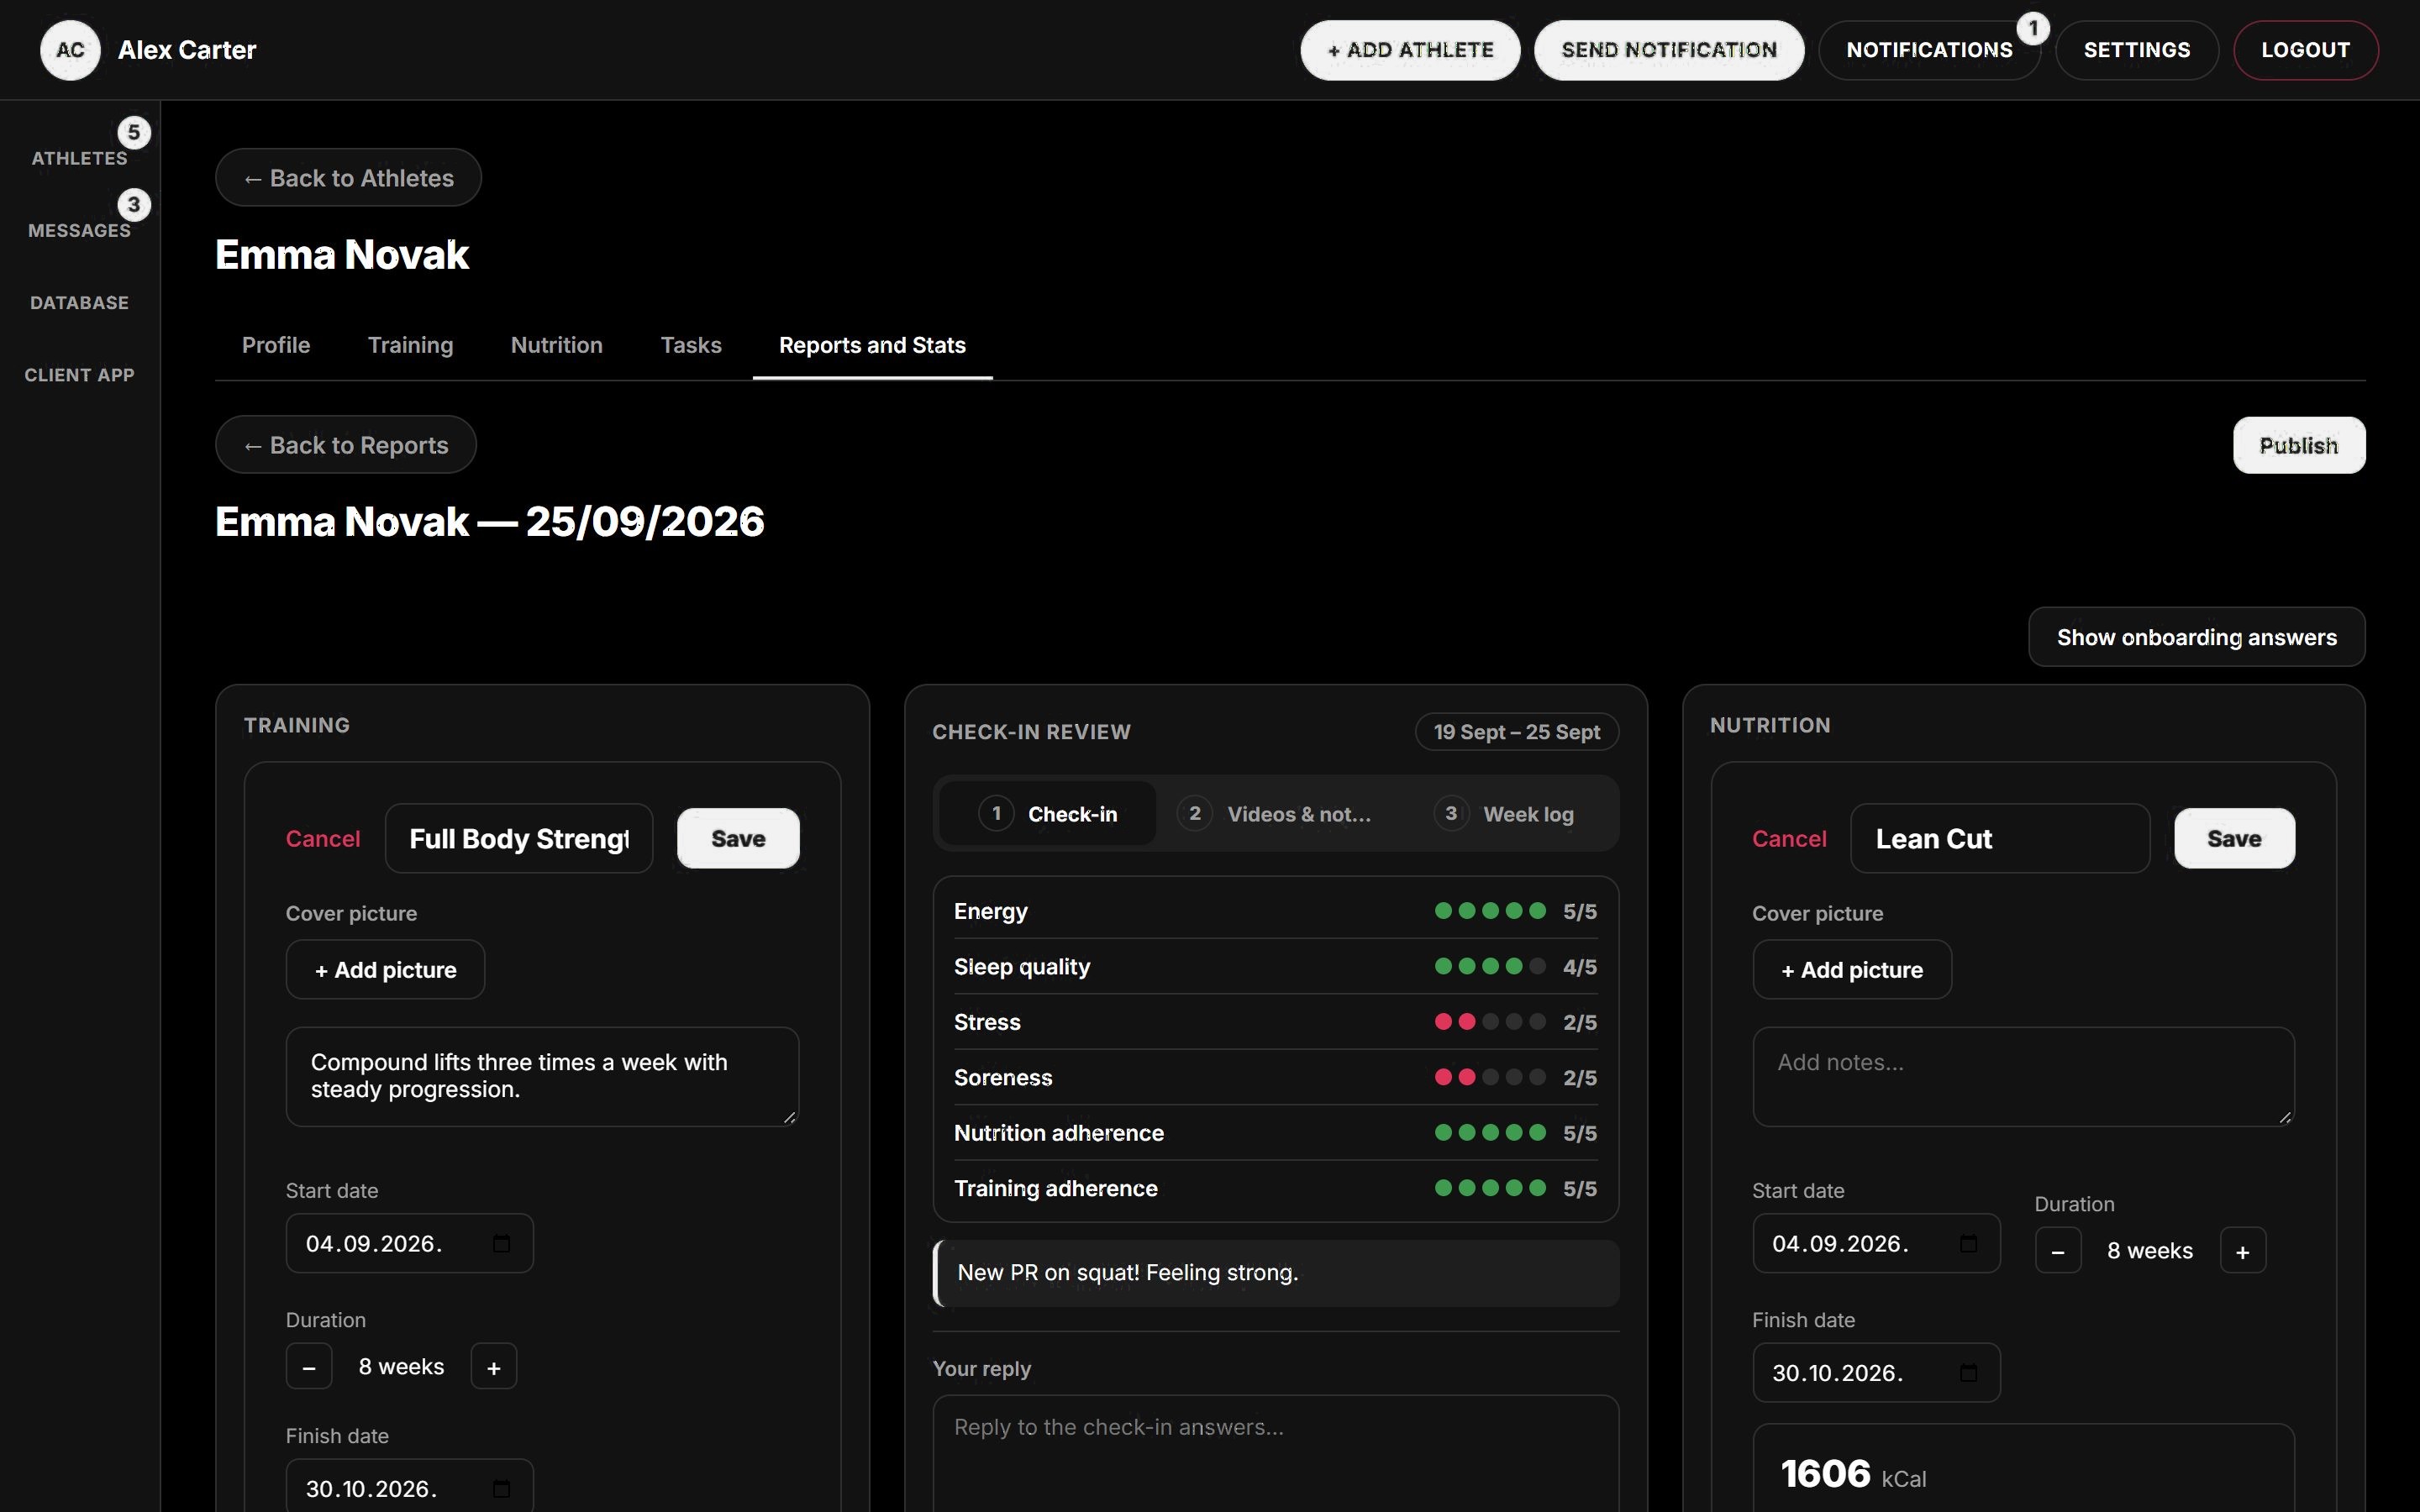Decrease Training duration with minus button
Screen dimensions: 2420x1512
pos(309,1366)
